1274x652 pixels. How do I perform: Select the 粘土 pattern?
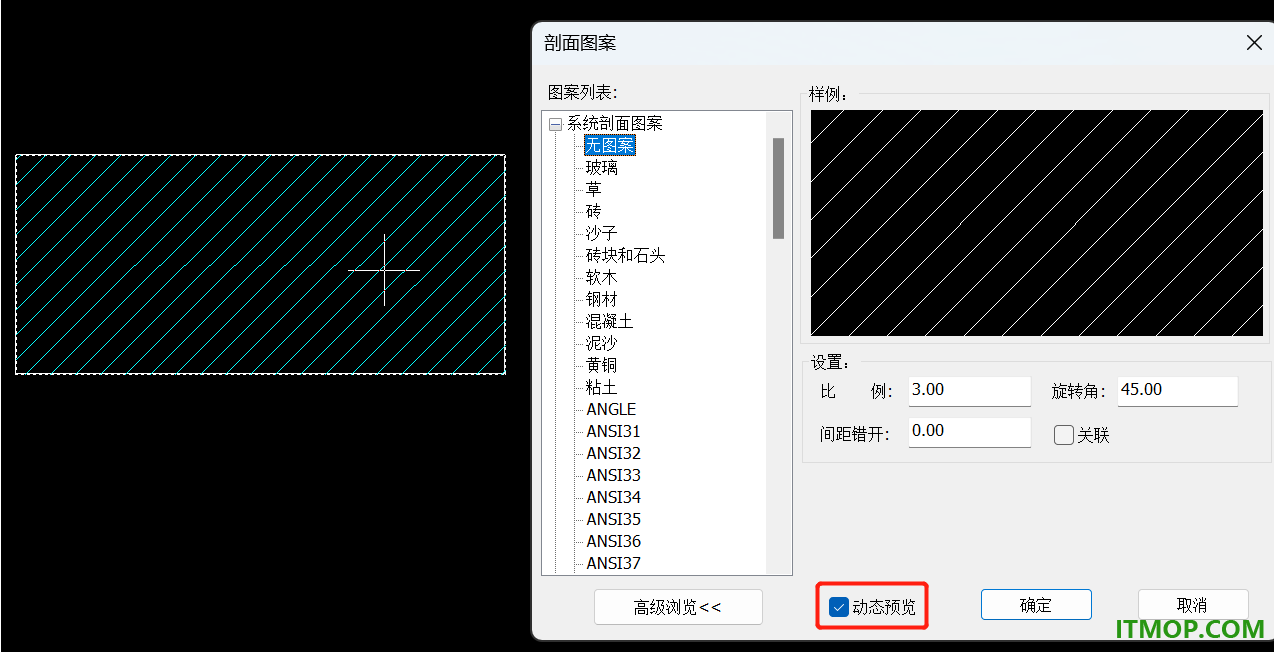point(602,387)
